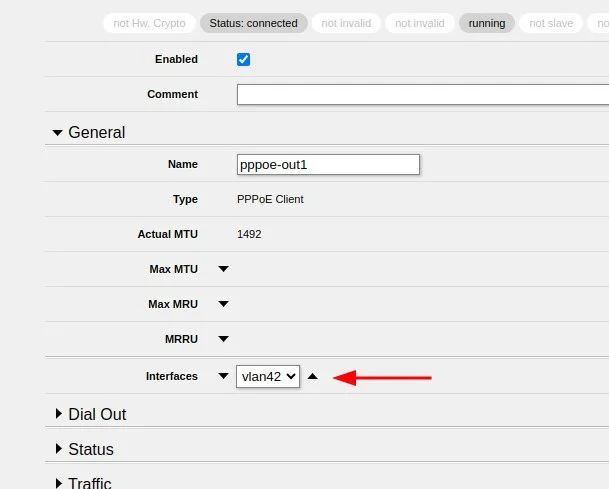The width and height of the screenshot is (609, 489).
Task: Select the 'not slave' status badge
Action: [551, 23]
